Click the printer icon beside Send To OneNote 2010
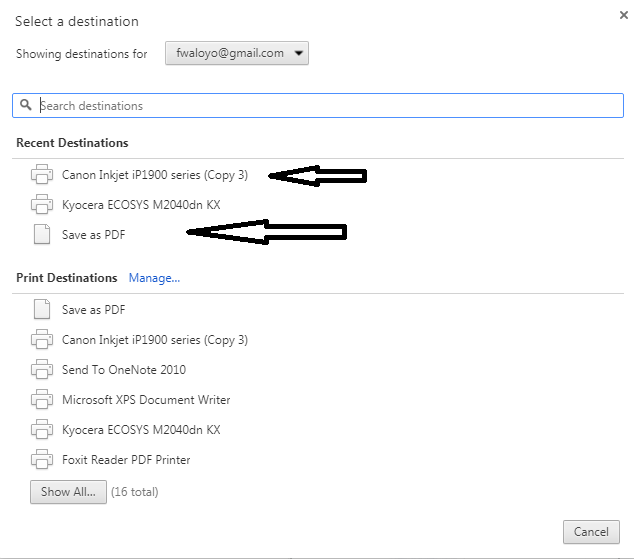 click(x=42, y=369)
